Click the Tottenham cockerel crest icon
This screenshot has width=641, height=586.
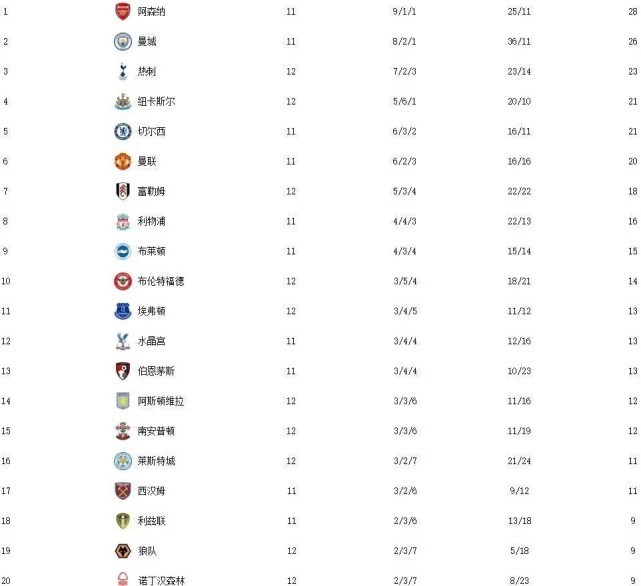point(122,72)
